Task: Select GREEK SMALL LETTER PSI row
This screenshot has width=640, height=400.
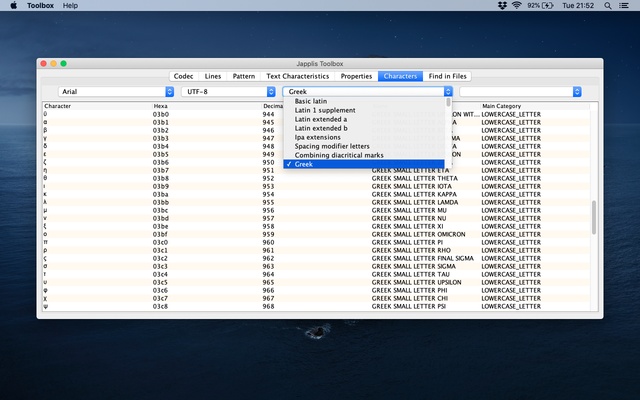Action: (x=316, y=306)
